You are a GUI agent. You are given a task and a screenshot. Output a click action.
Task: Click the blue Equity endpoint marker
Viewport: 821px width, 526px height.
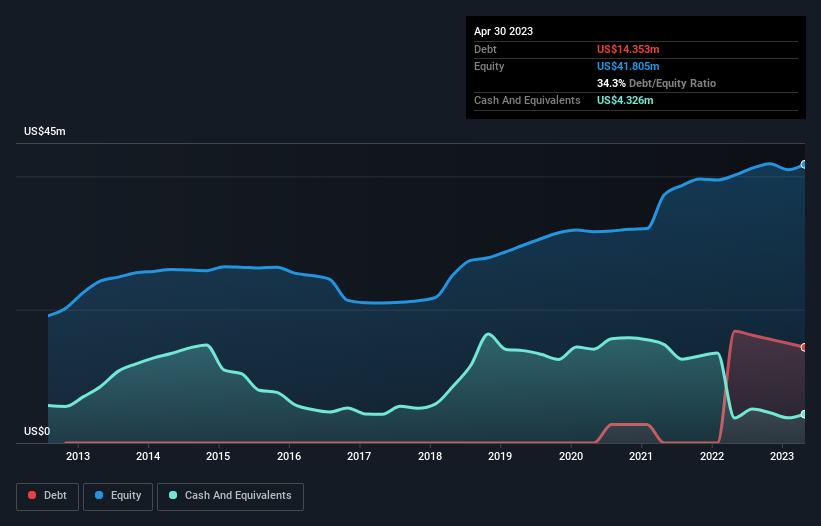804,164
